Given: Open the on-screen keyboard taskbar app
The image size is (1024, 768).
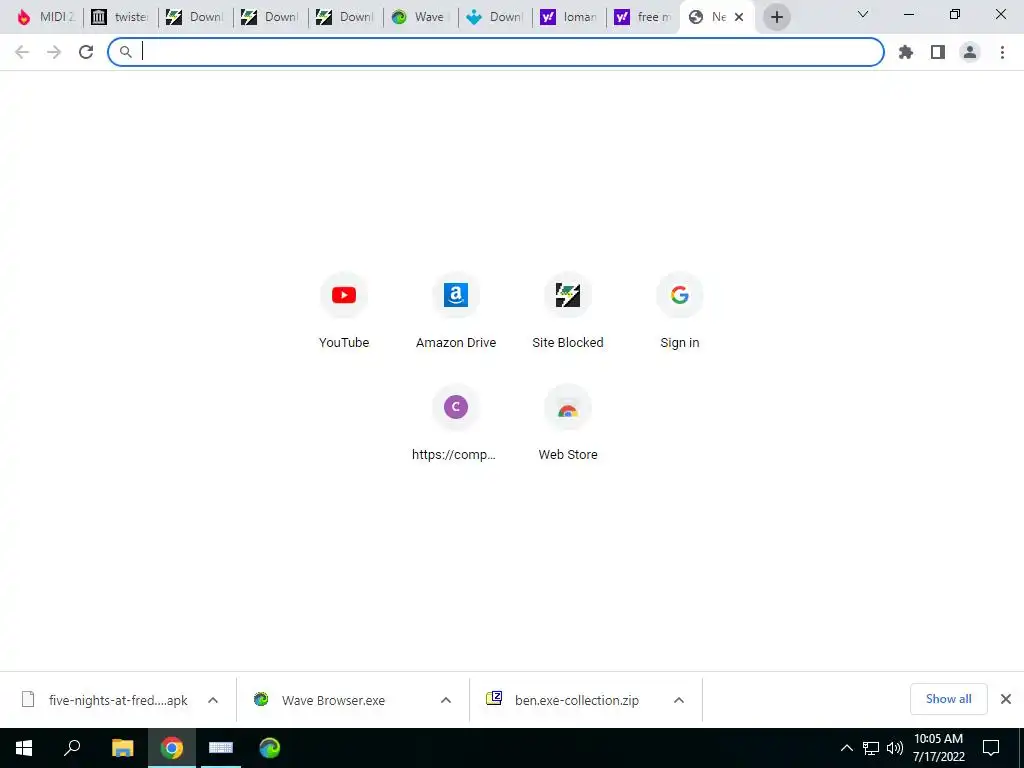Looking at the screenshot, I should coord(221,748).
